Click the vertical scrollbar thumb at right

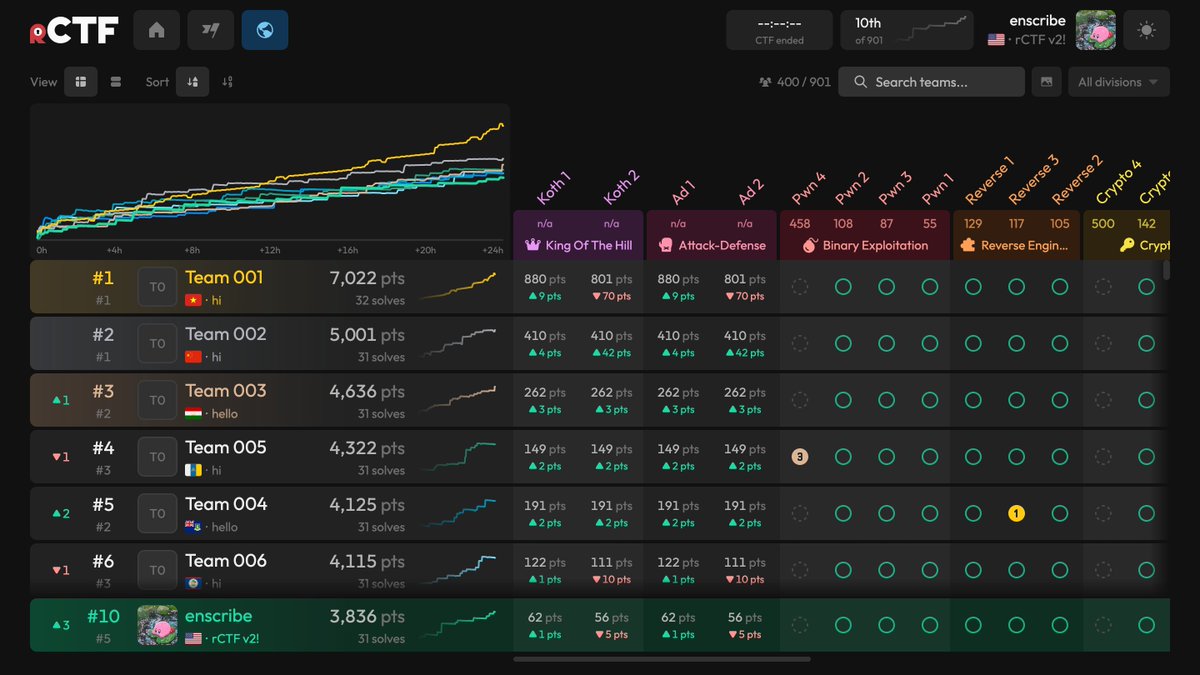[1166, 270]
